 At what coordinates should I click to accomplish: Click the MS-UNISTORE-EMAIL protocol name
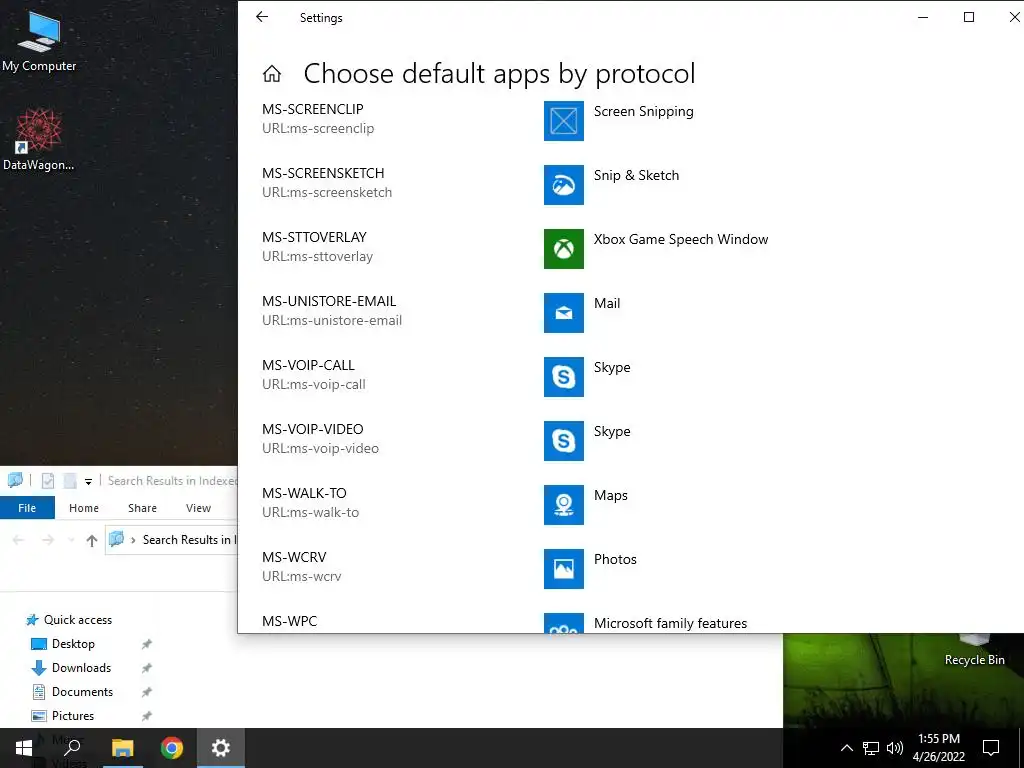click(329, 301)
